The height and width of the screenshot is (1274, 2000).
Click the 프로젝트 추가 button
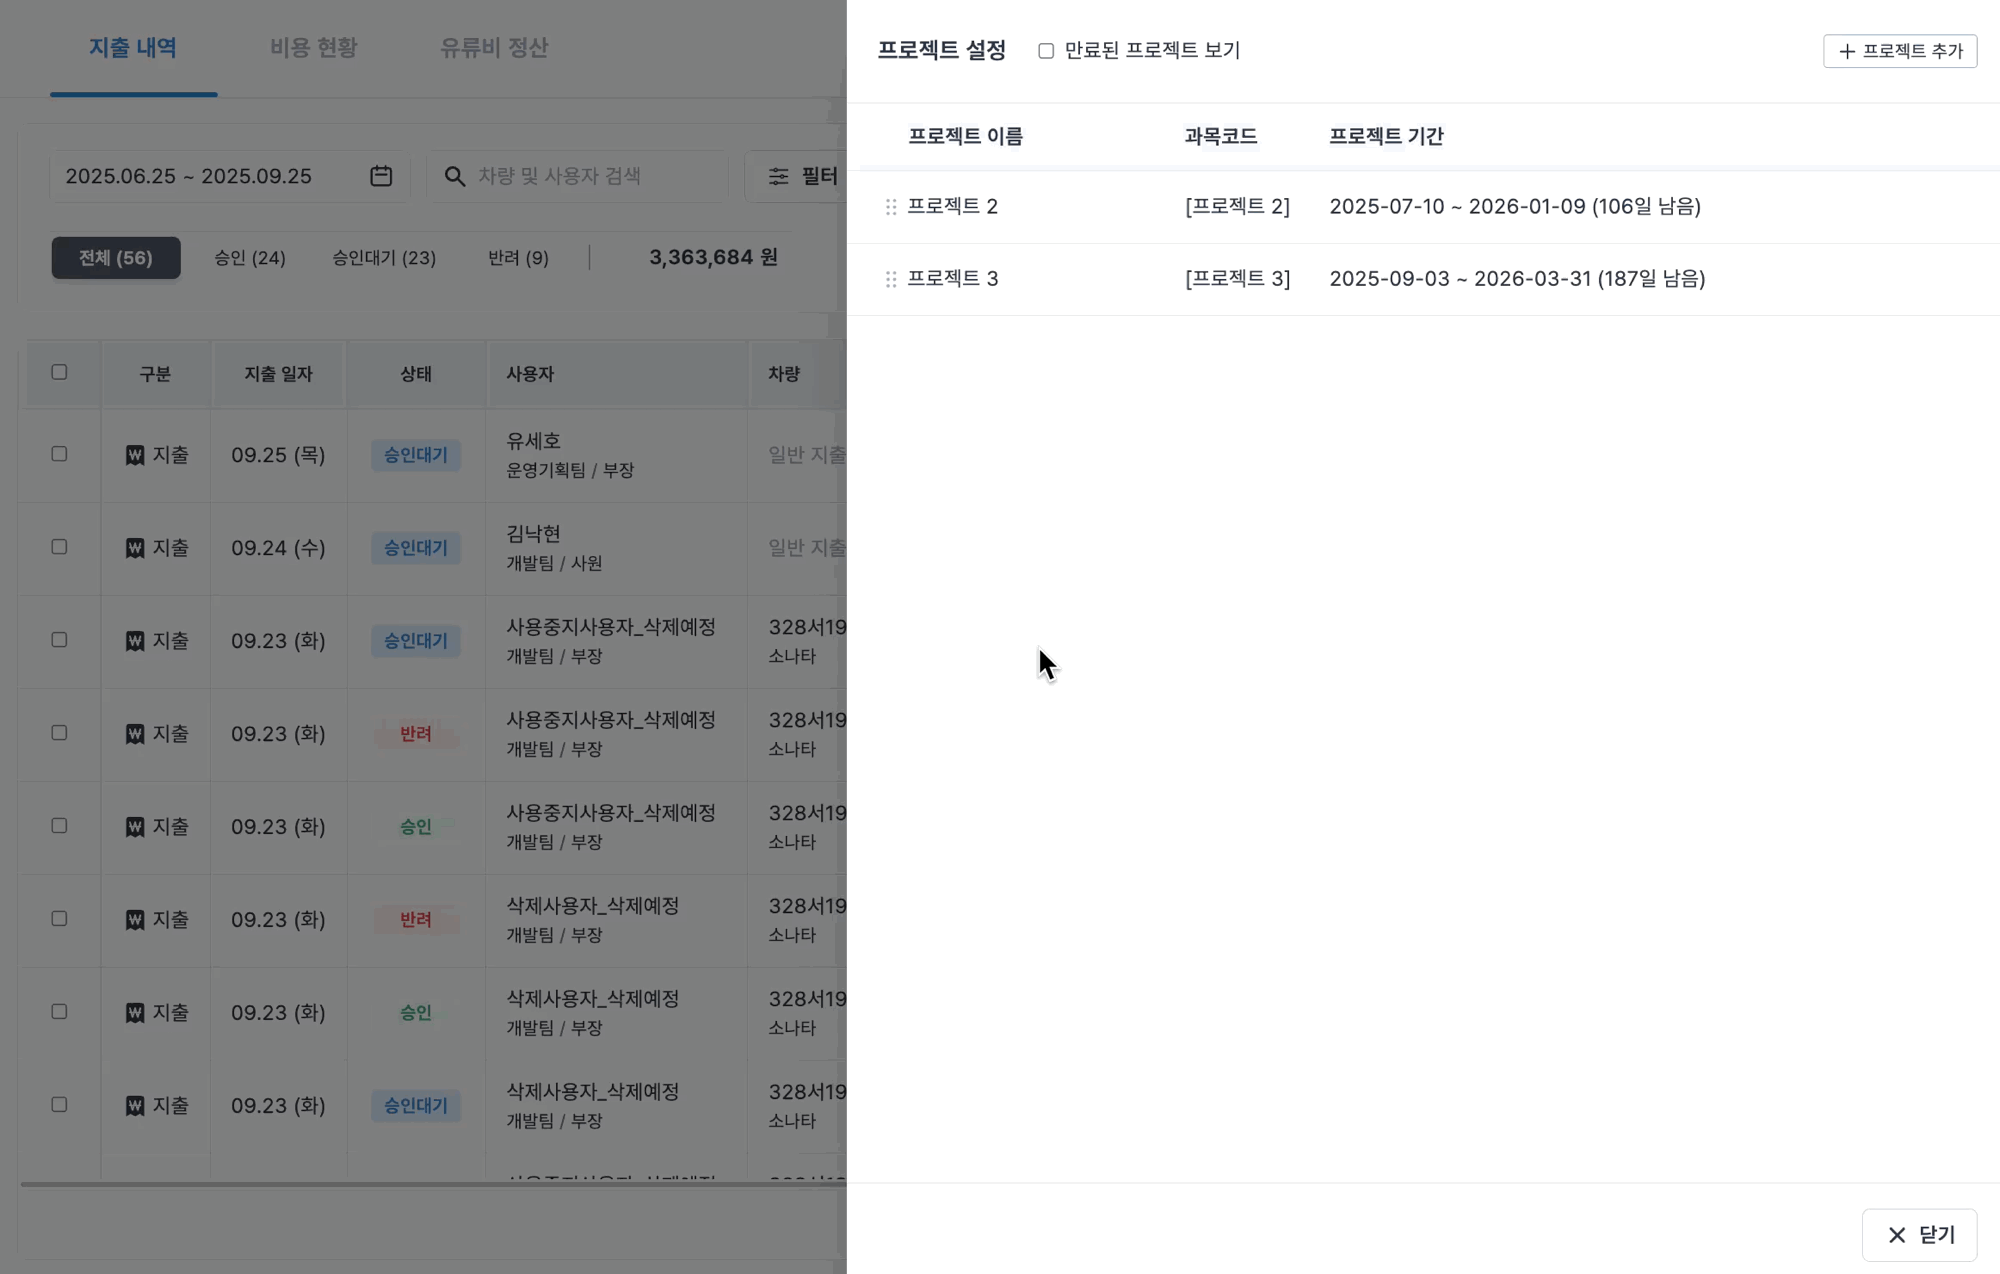point(1899,51)
